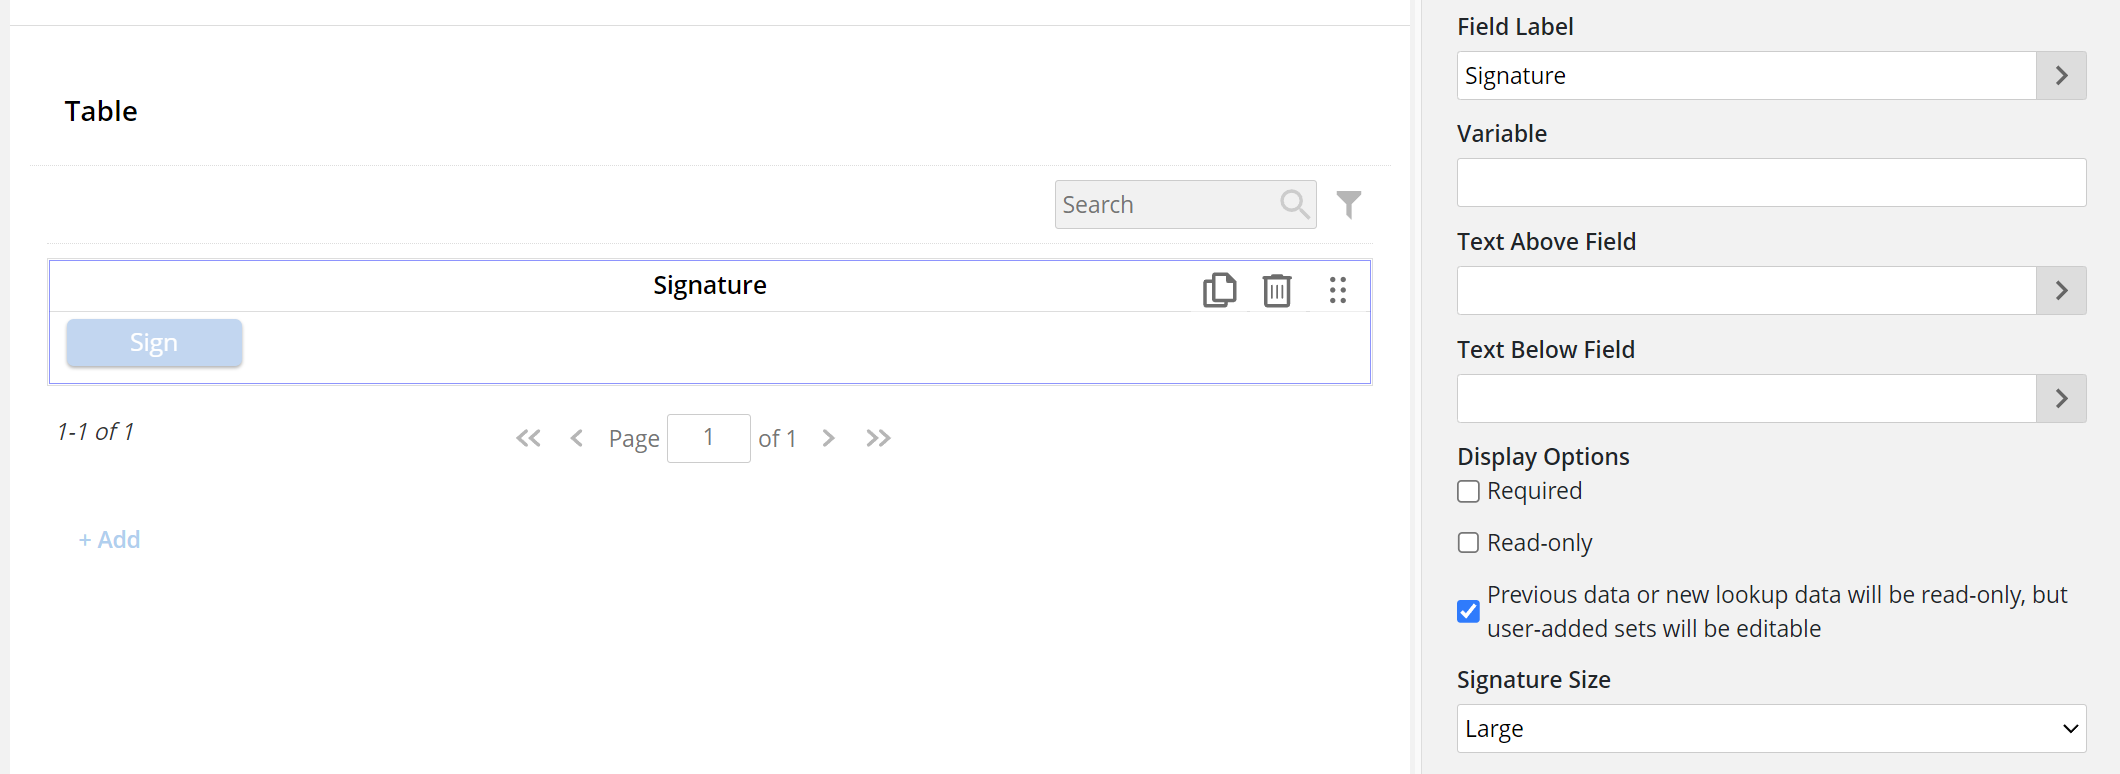
Task: Click the + Add link
Action: [110, 540]
